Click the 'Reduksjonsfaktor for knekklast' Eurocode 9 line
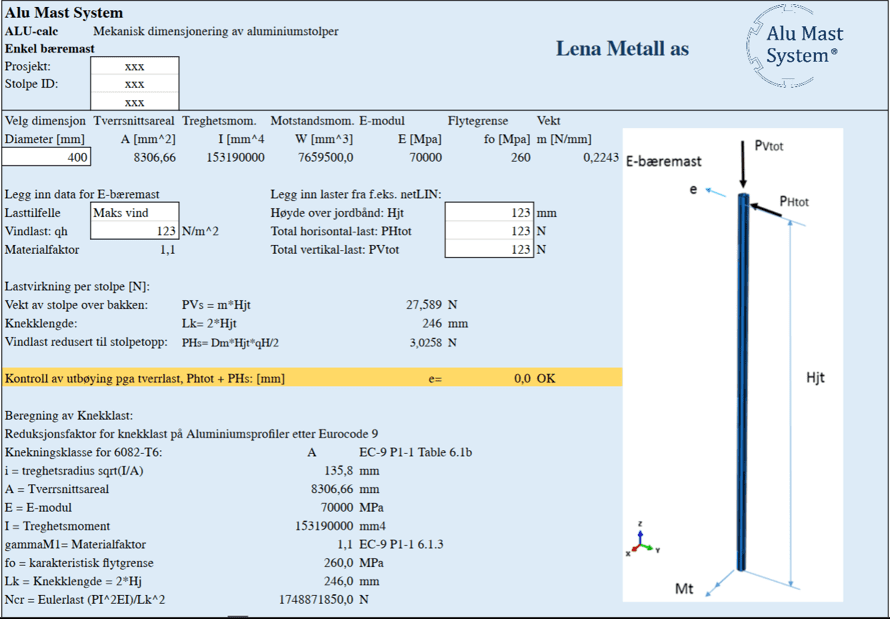 pos(191,434)
